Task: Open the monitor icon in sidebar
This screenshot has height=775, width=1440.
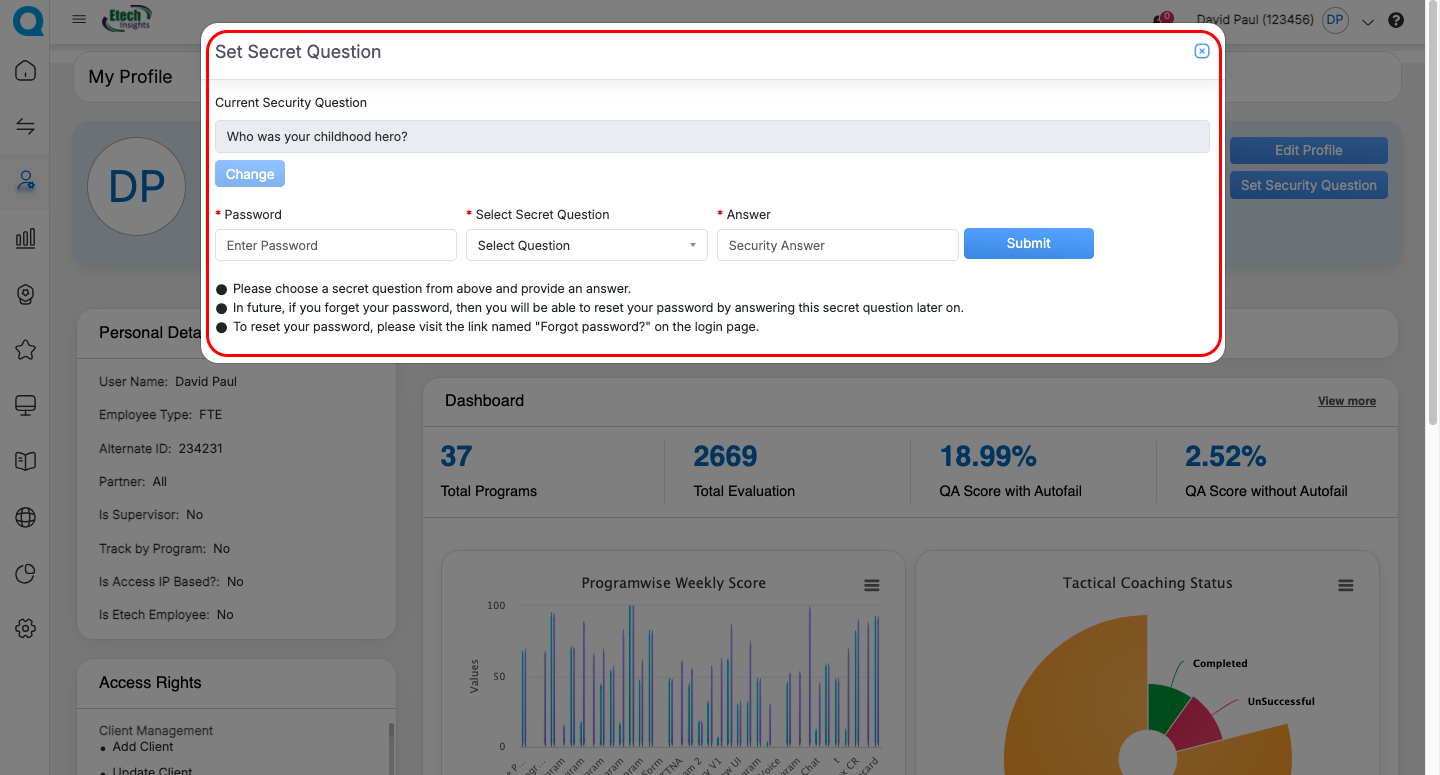Action: click(x=25, y=405)
